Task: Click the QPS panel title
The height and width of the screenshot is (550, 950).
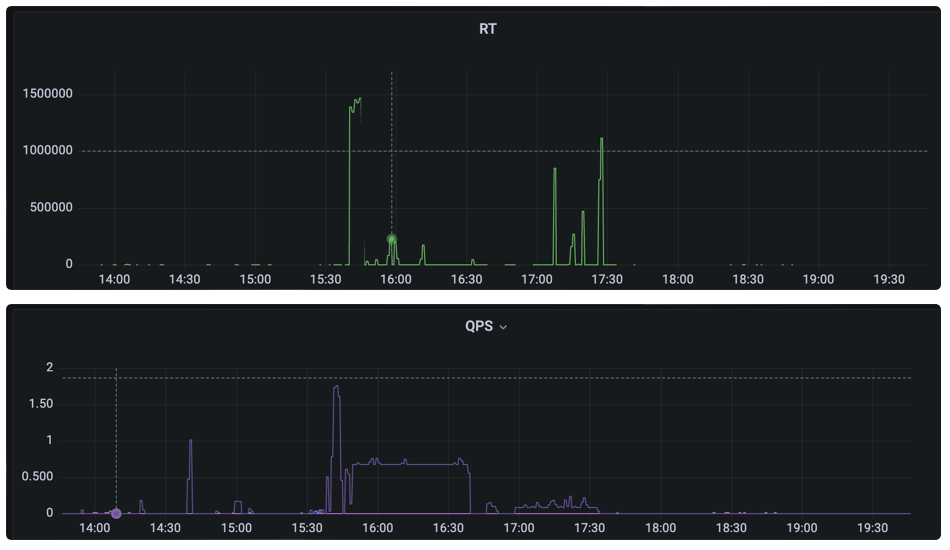Action: coord(479,326)
